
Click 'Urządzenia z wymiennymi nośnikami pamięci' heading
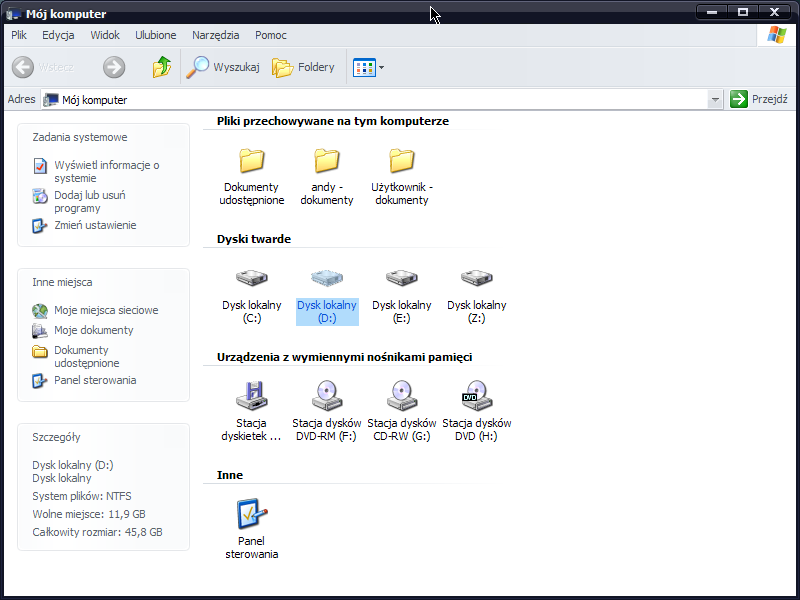(344, 357)
